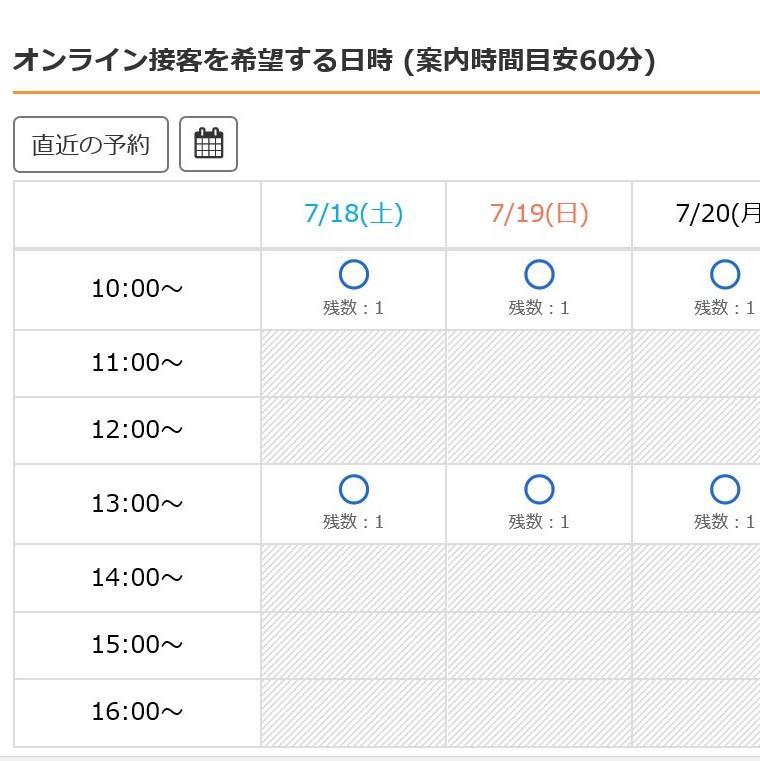Viewport: 760px width, 761px height.
Task: Click the 7/20 column header
Action: pos(716,214)
